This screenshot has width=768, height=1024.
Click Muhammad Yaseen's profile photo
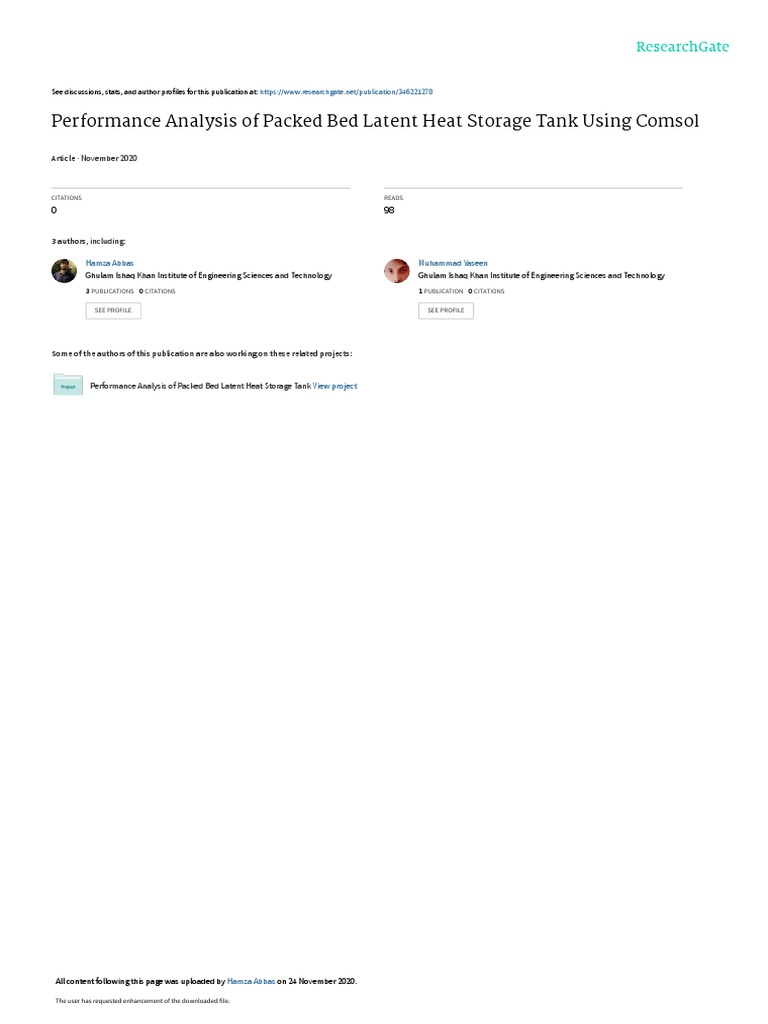396,270
